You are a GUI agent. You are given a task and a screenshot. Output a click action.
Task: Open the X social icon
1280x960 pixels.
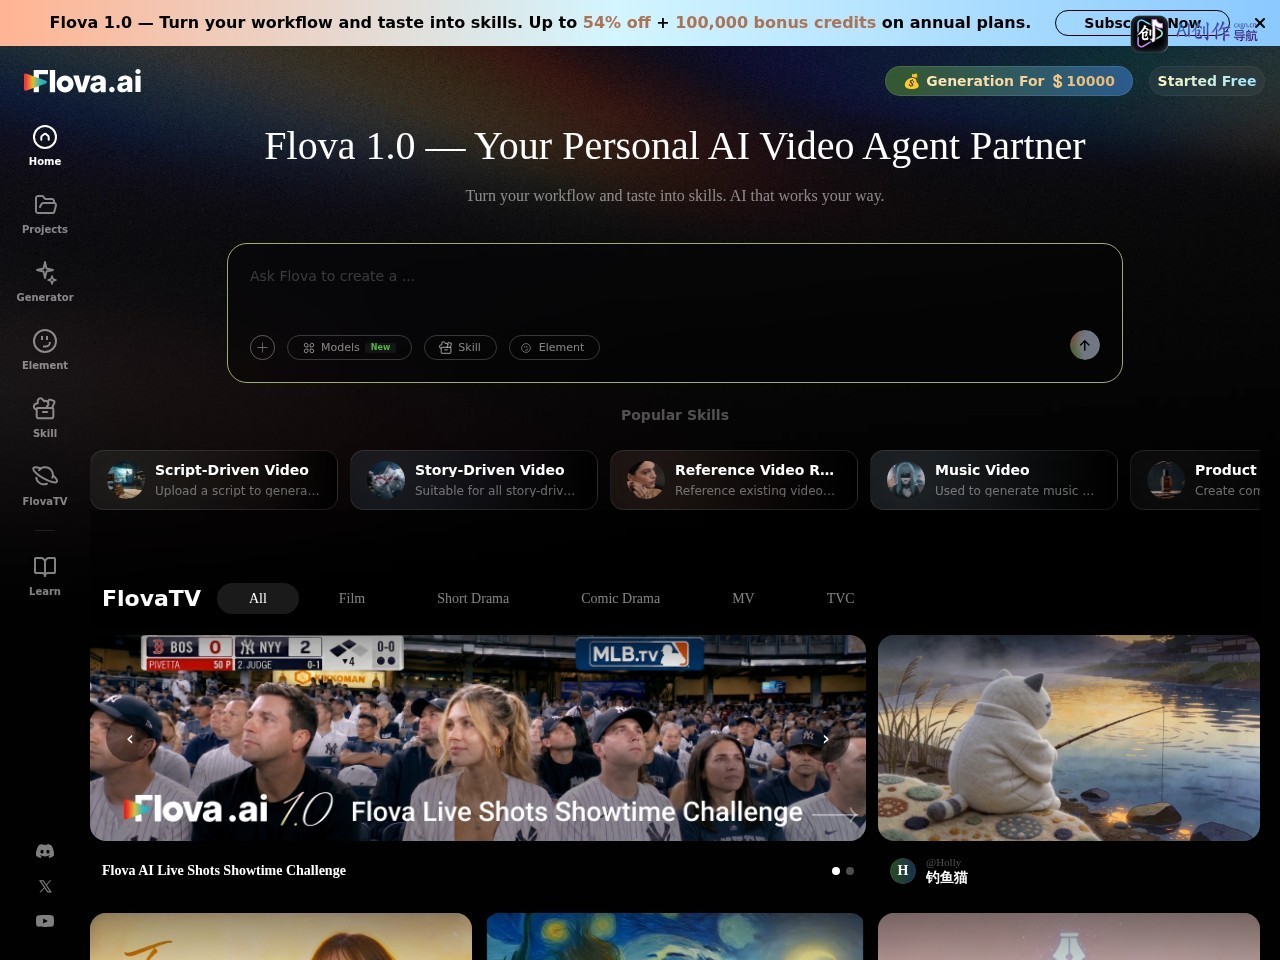(x=45, y=886)
